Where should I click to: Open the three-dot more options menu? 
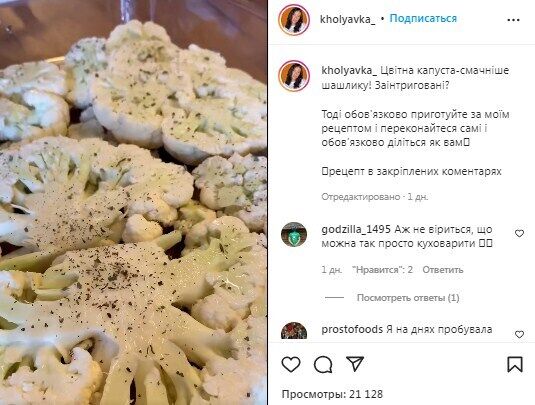click(x=513, y=20)
